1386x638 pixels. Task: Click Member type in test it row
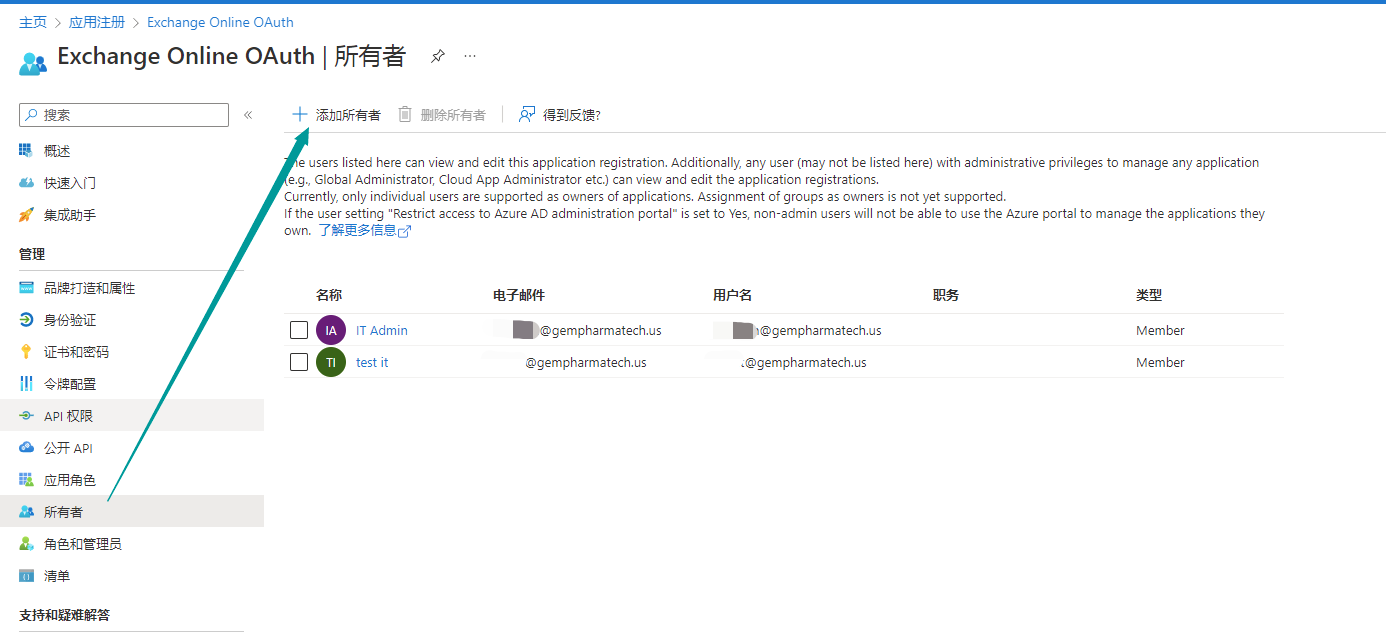[1160, 362]
